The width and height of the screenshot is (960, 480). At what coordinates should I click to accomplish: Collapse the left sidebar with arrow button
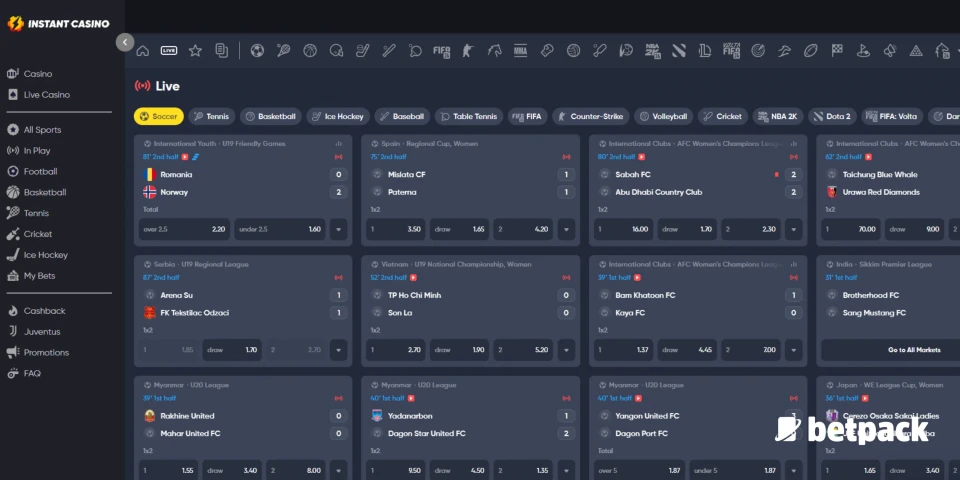[x=125, y=42]
